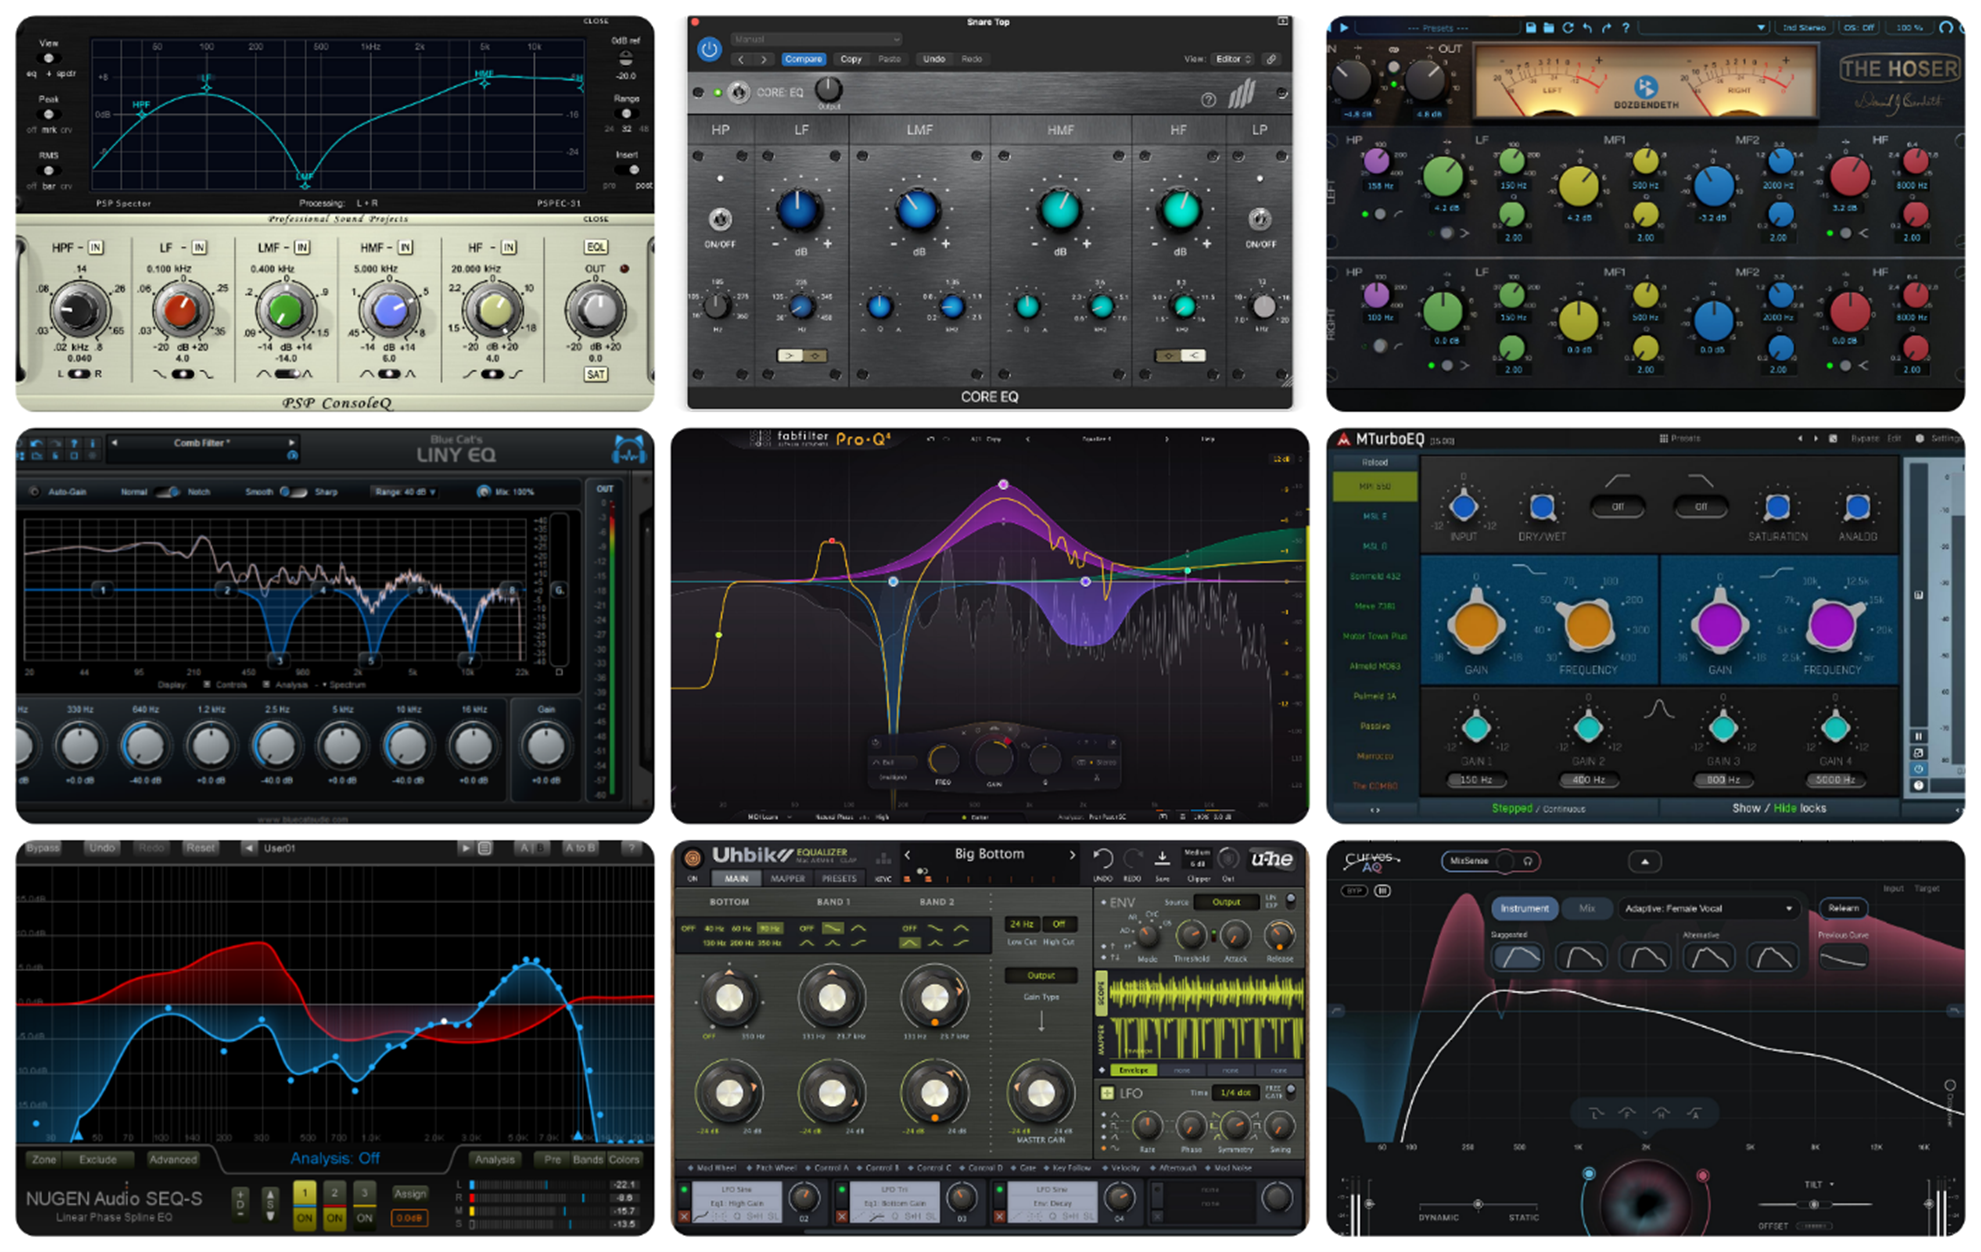Open the Range 40 dB dropdown in Liny EQ

tap(405, 492)
